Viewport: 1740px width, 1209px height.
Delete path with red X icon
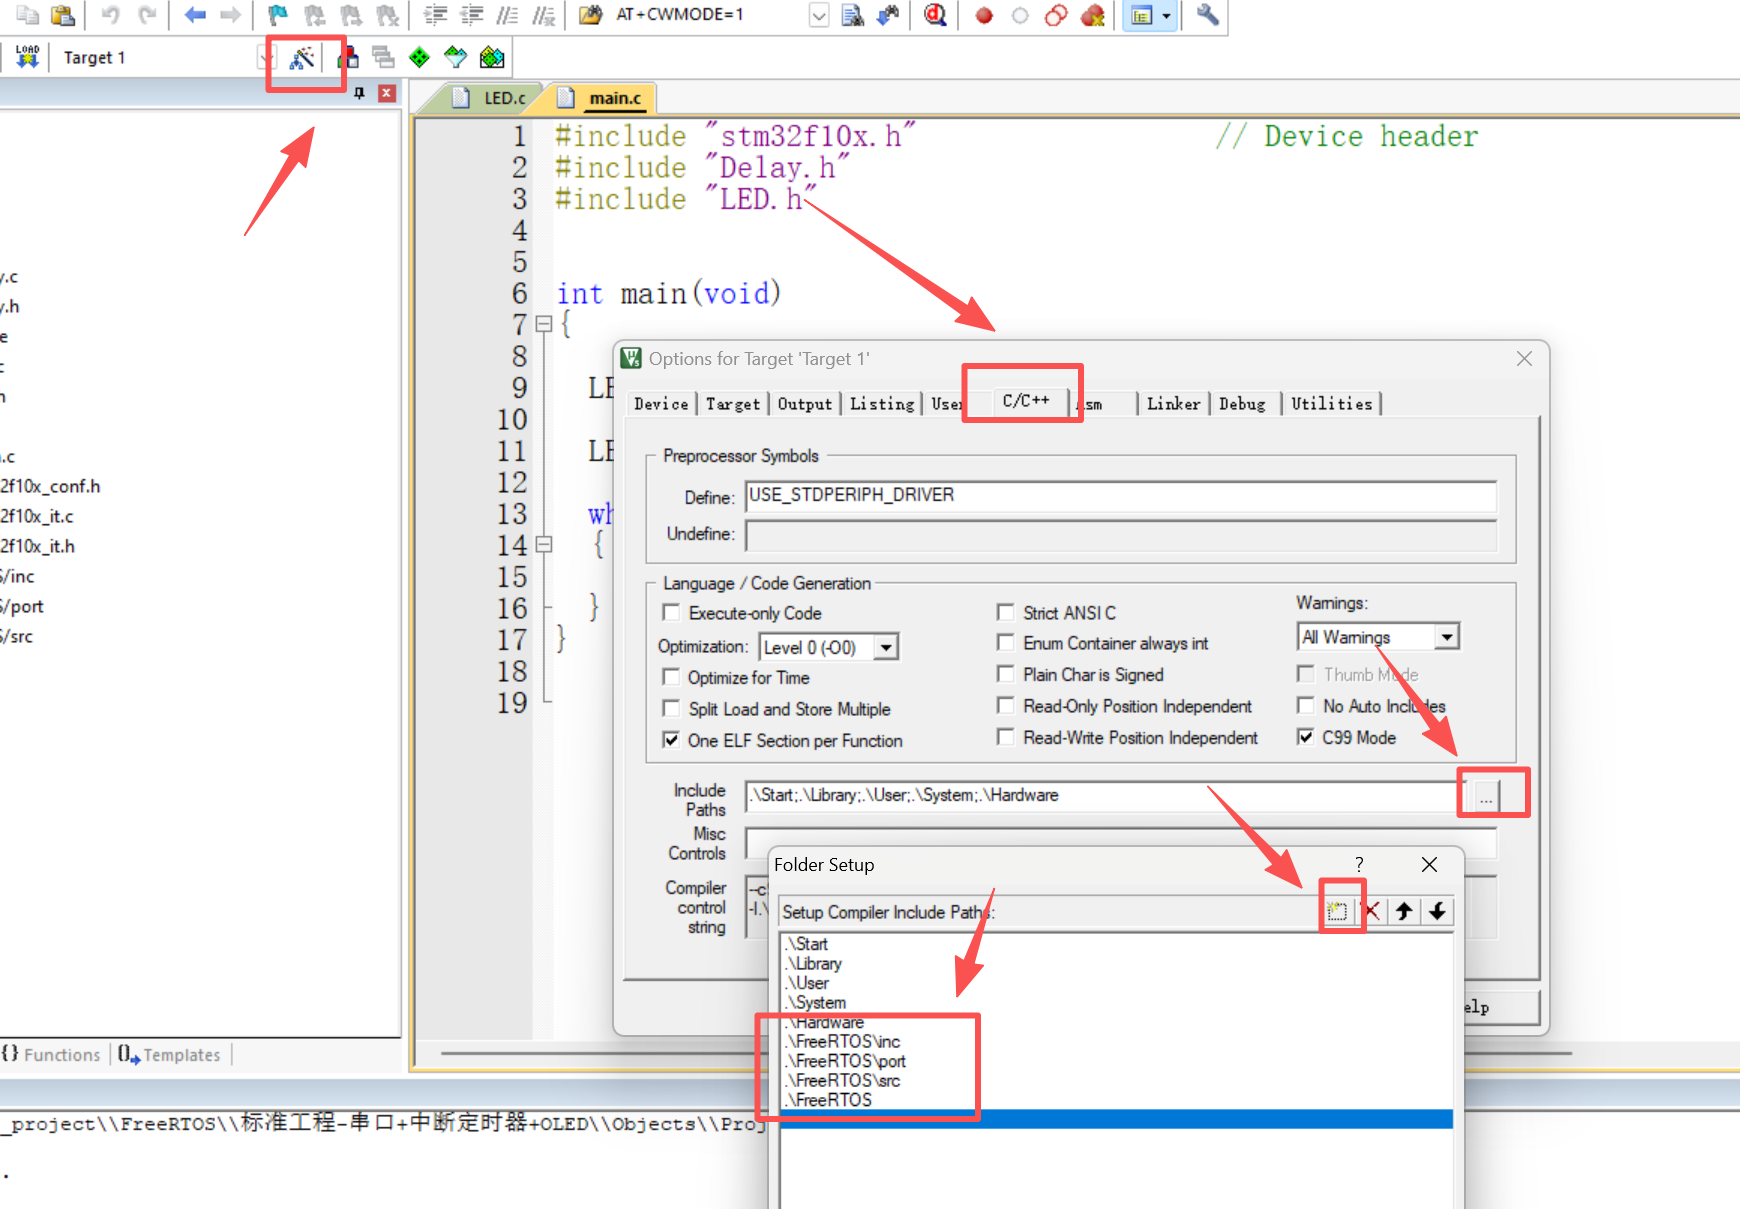point(1371,911)
